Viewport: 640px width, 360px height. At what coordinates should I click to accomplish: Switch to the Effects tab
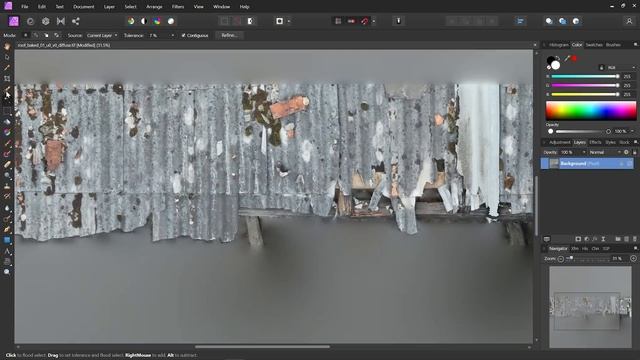(595, 142)
